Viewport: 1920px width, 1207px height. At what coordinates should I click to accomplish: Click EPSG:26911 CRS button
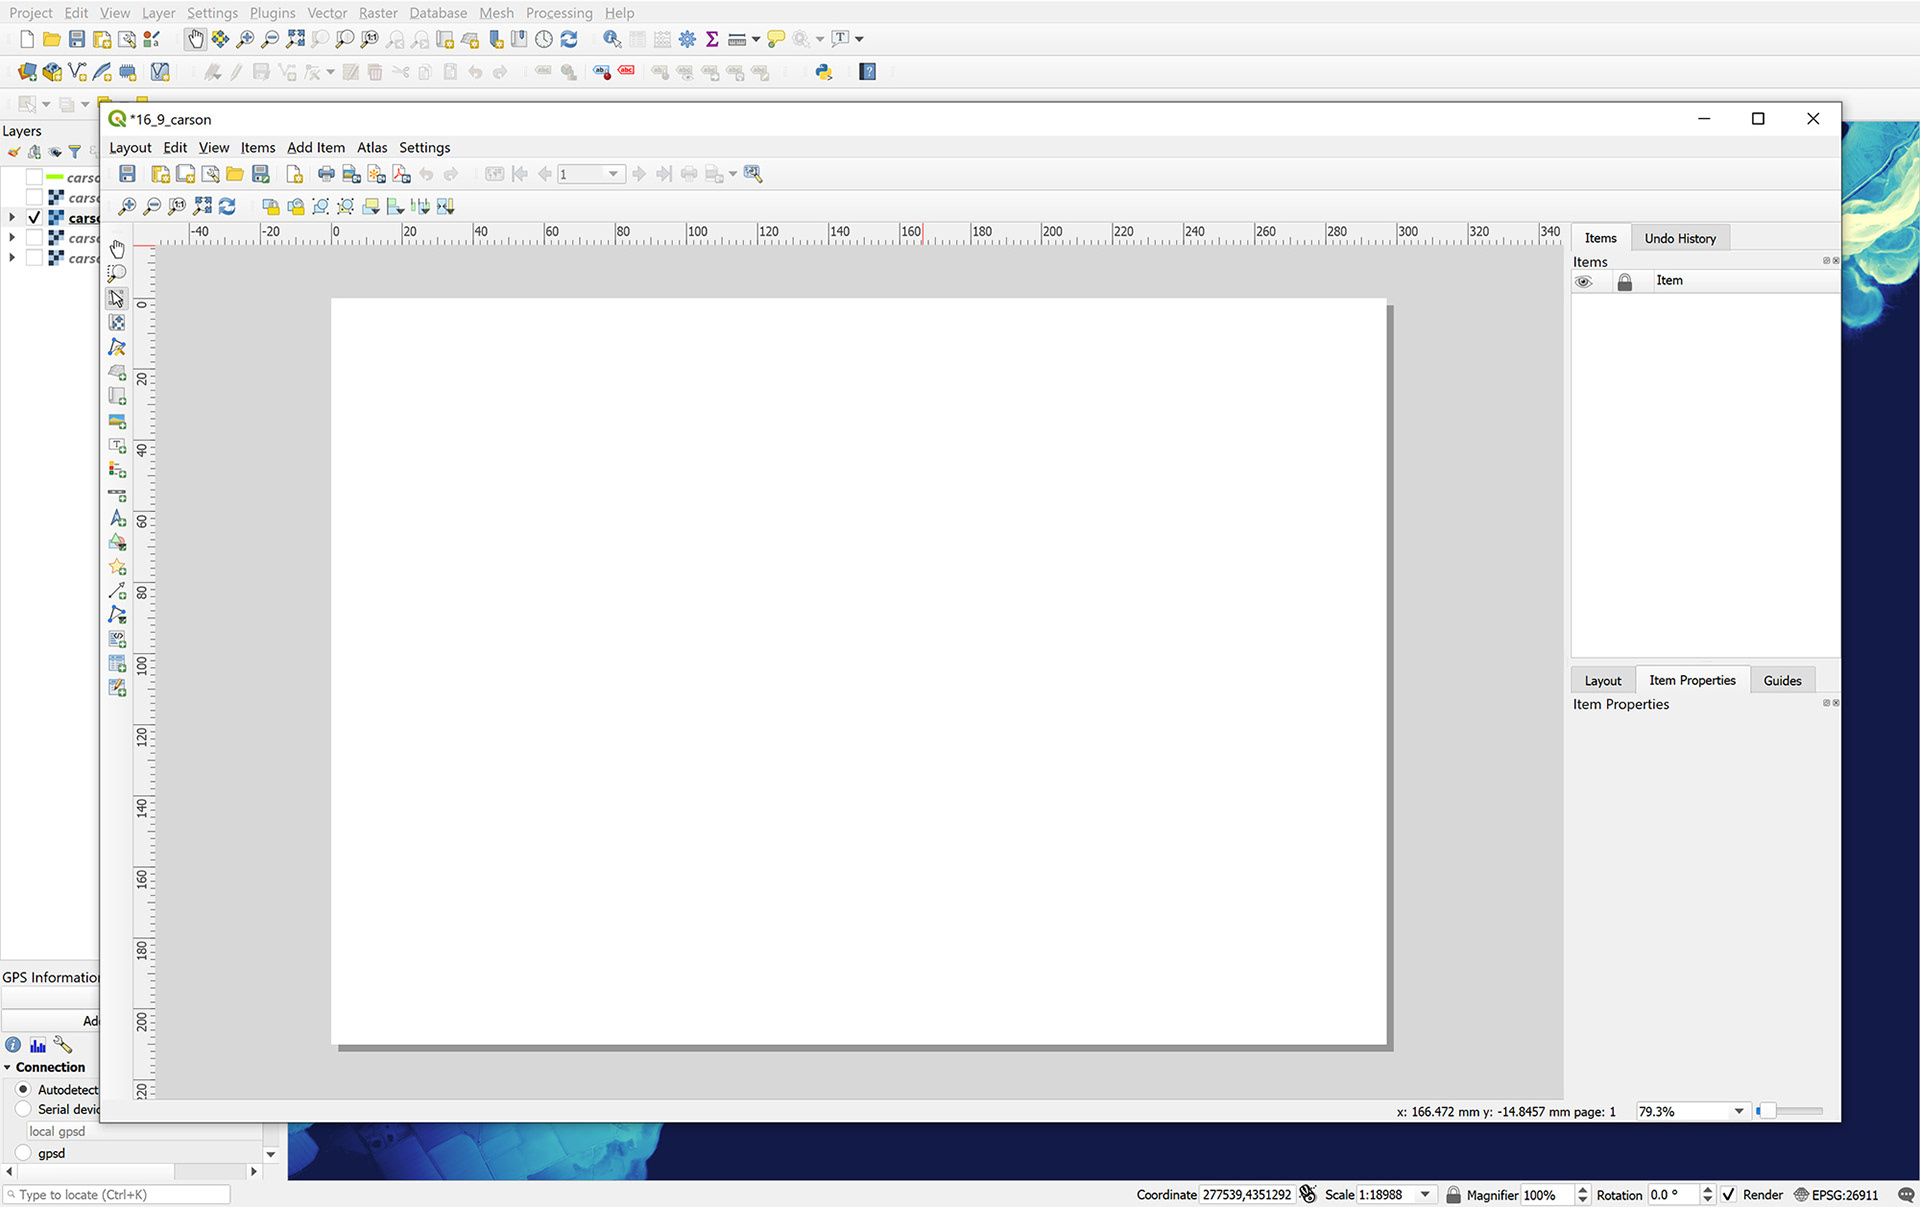1836,1195
